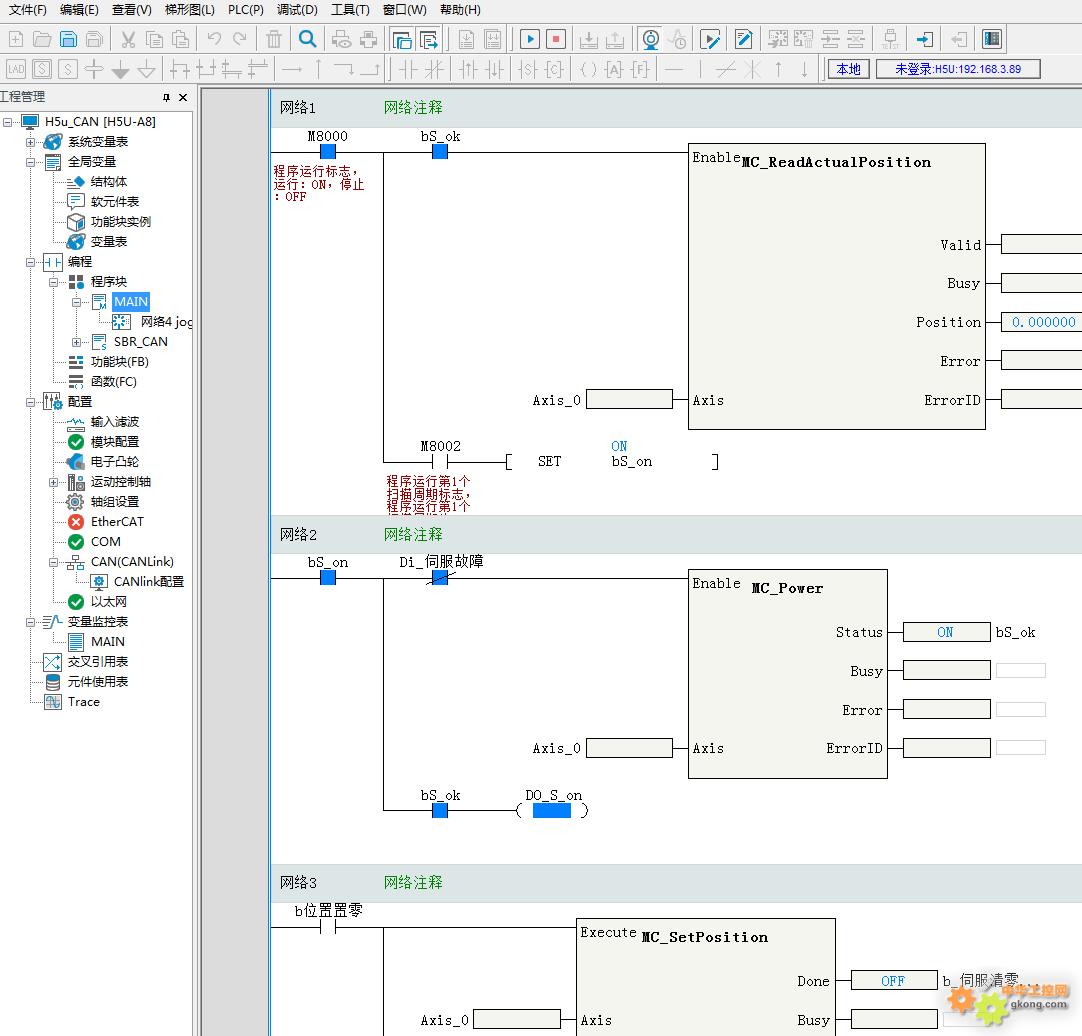
Task: Open the 工具(T) menu
Action: pos(350,10)
